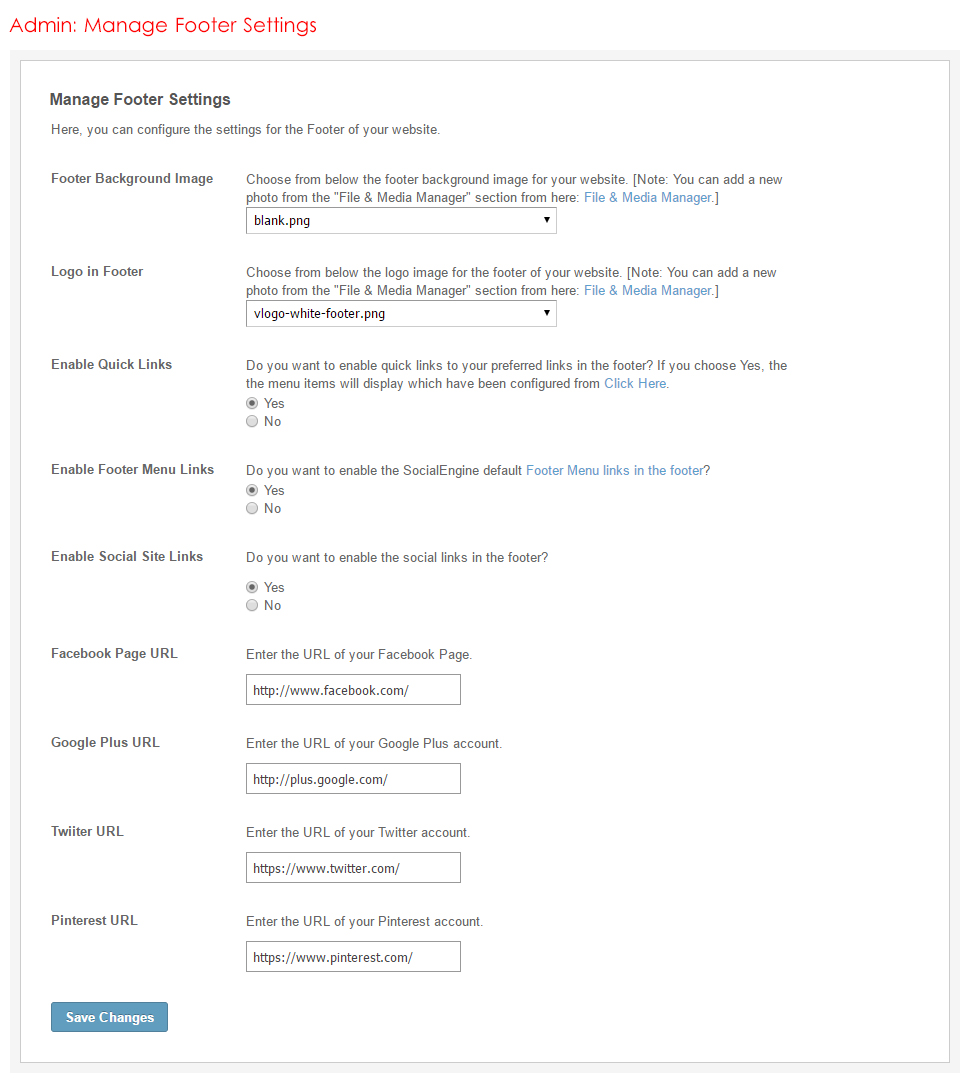Expand the Logo in Footer dropdown
The height and width of the screenshot is (1082, 968).
[x=400, y=314]
